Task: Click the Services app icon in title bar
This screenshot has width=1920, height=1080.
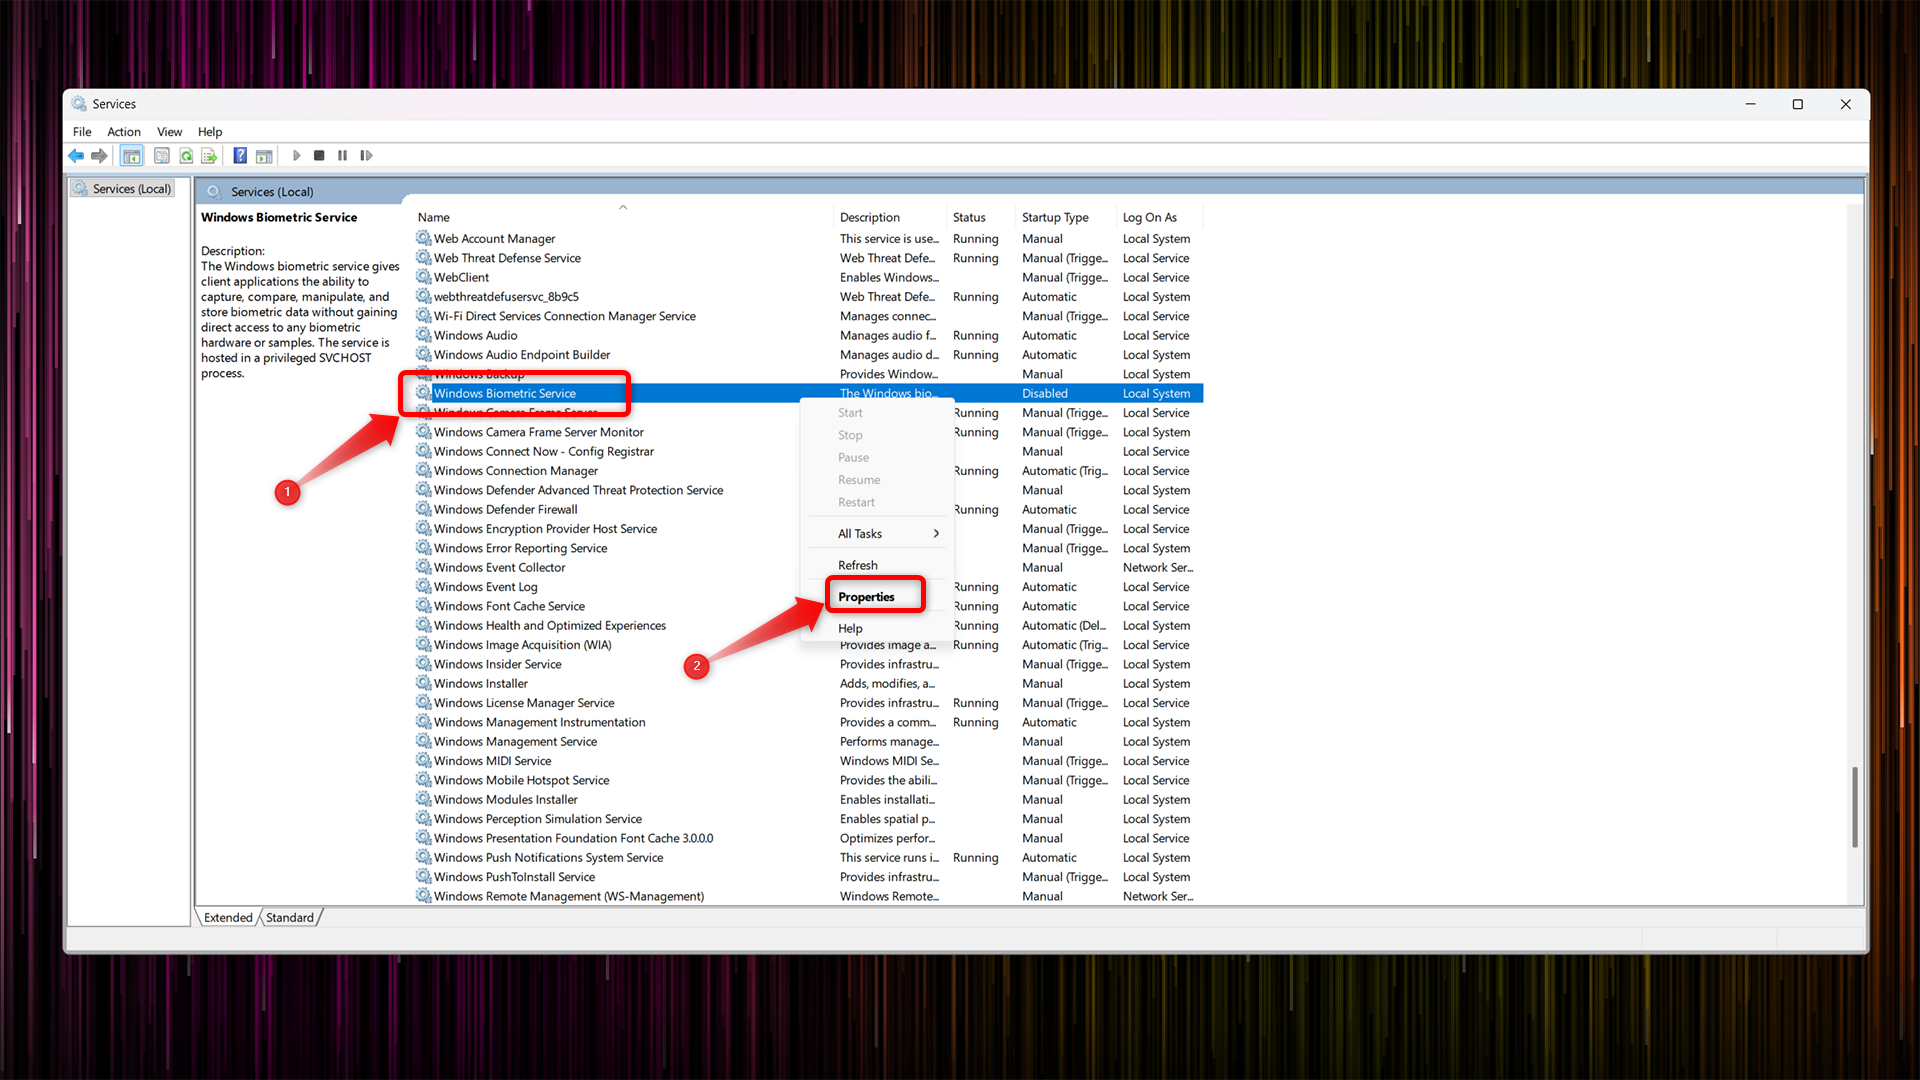Action: [x=79, y=104]
